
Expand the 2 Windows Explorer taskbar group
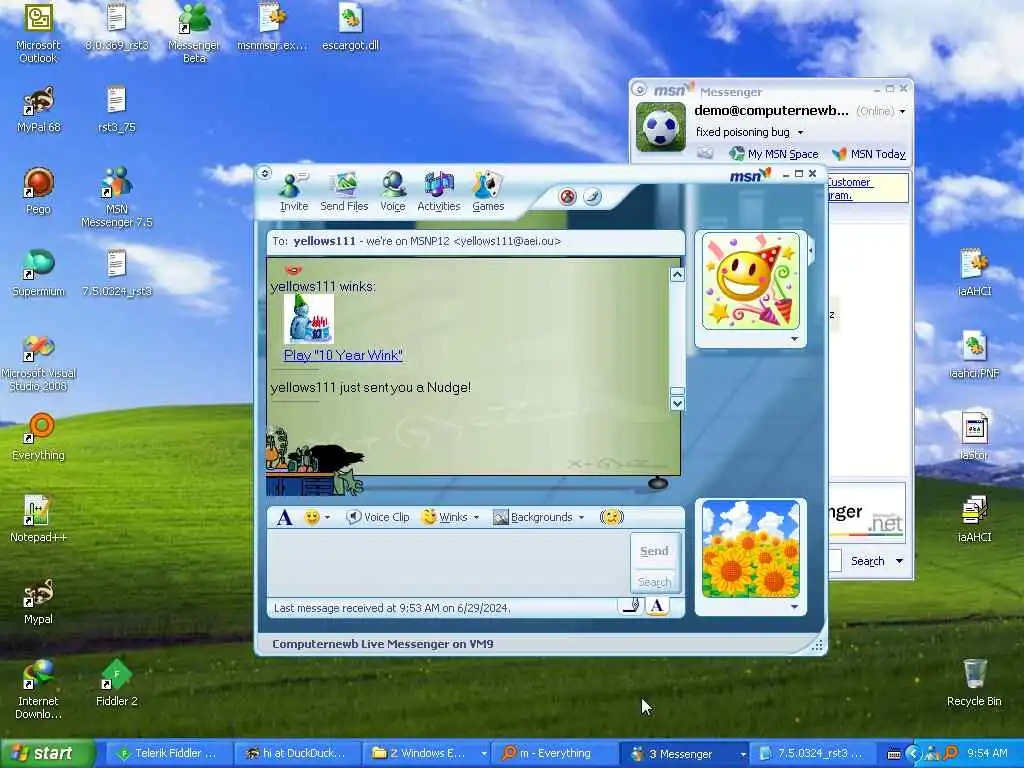click(x=483, y=754)
